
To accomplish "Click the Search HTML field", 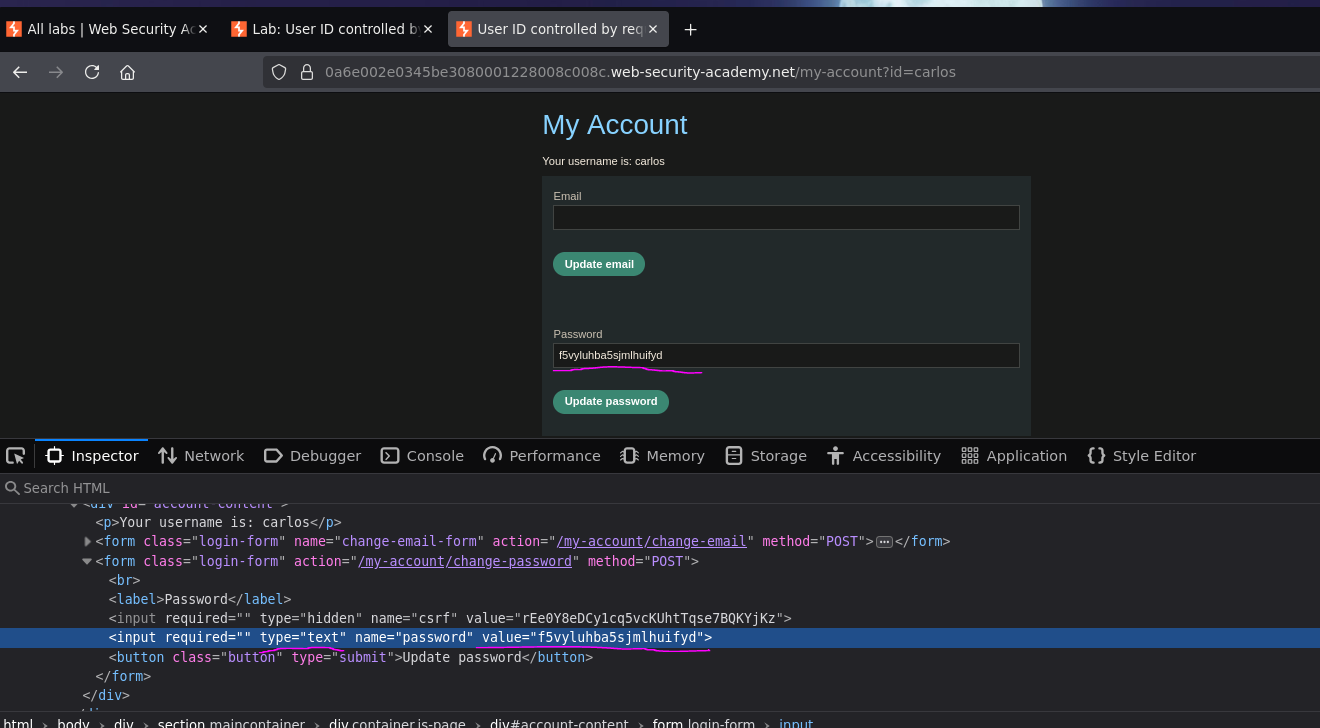I will click(660, 488).
